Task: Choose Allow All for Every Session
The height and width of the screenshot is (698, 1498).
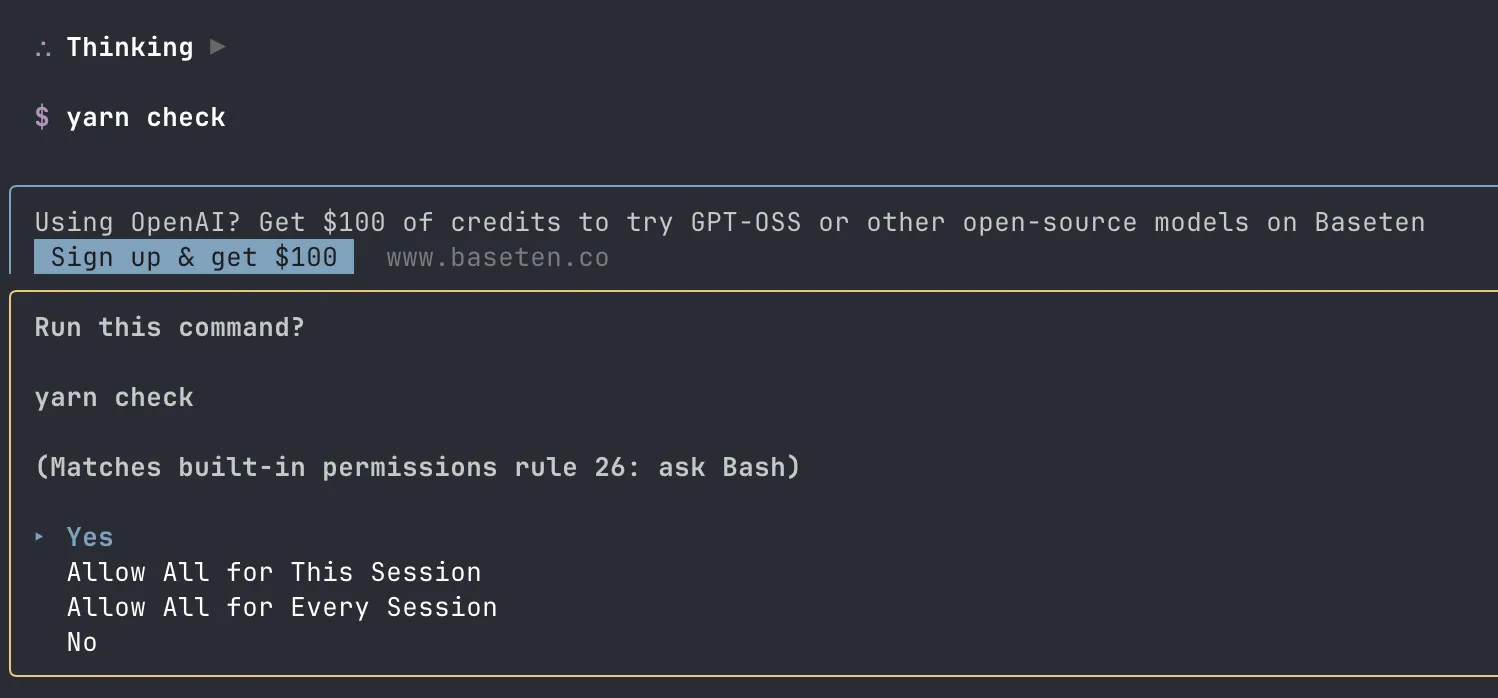Action: [282, 607]
